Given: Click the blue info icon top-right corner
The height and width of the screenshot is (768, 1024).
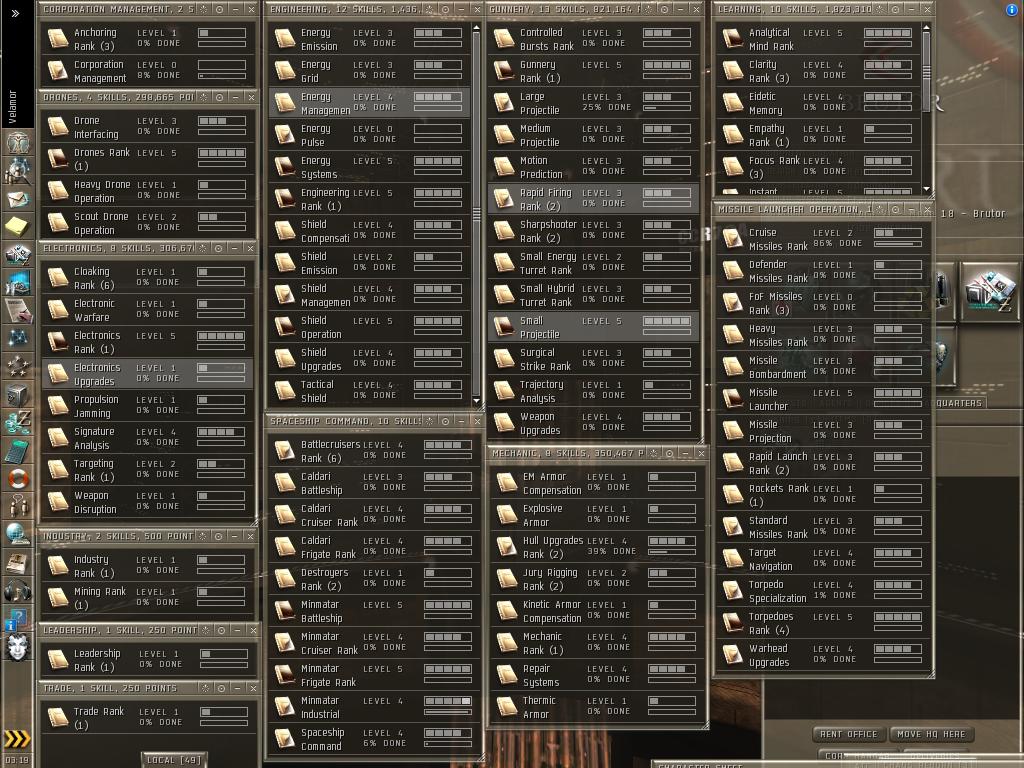Looking at the screenshot, I should tap(1012, 9).
